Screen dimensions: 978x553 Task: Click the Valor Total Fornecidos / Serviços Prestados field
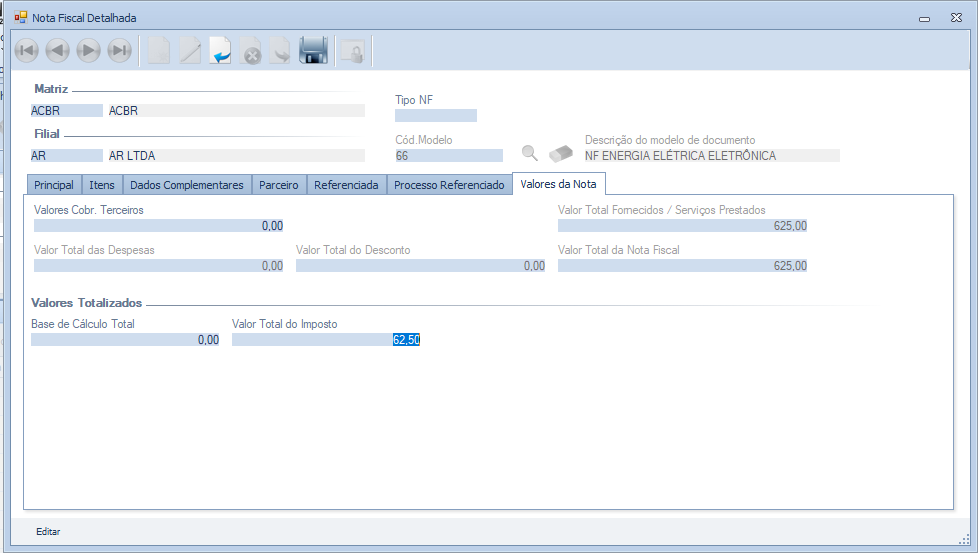(682, 226)
